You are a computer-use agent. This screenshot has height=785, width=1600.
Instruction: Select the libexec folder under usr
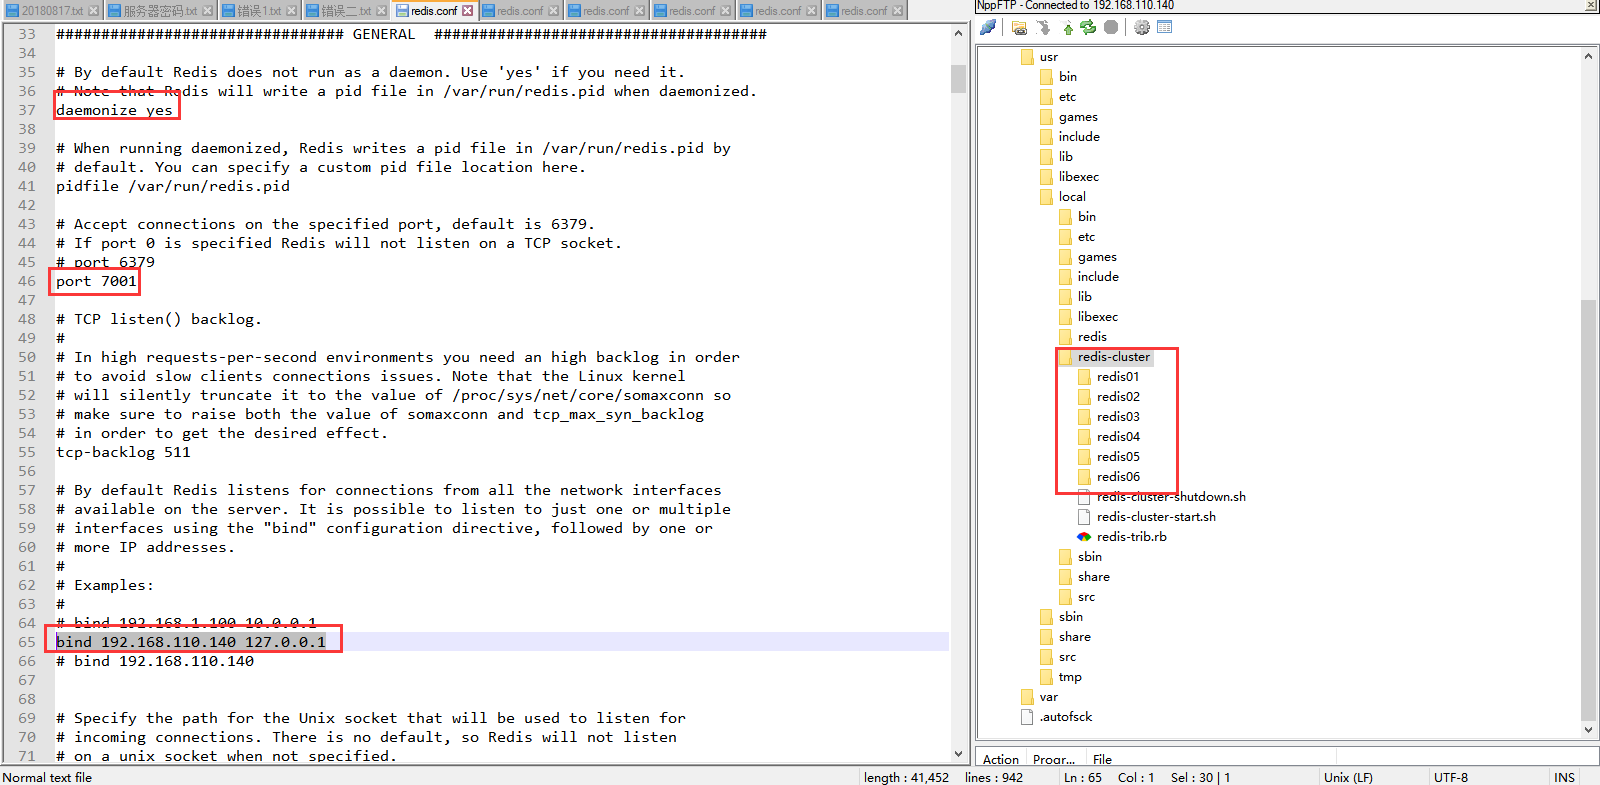1078,177
